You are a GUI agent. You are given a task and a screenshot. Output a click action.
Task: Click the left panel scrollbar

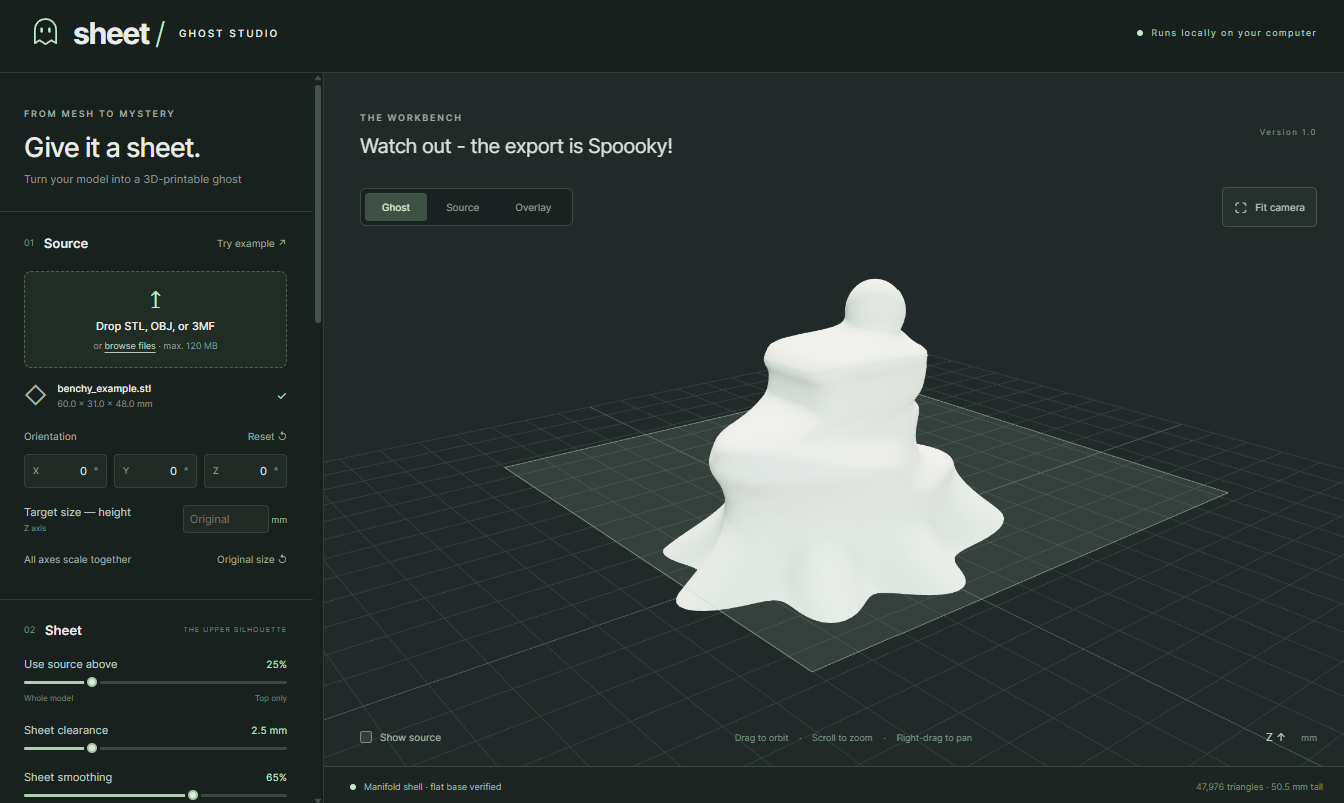click(x=318, y=203)
